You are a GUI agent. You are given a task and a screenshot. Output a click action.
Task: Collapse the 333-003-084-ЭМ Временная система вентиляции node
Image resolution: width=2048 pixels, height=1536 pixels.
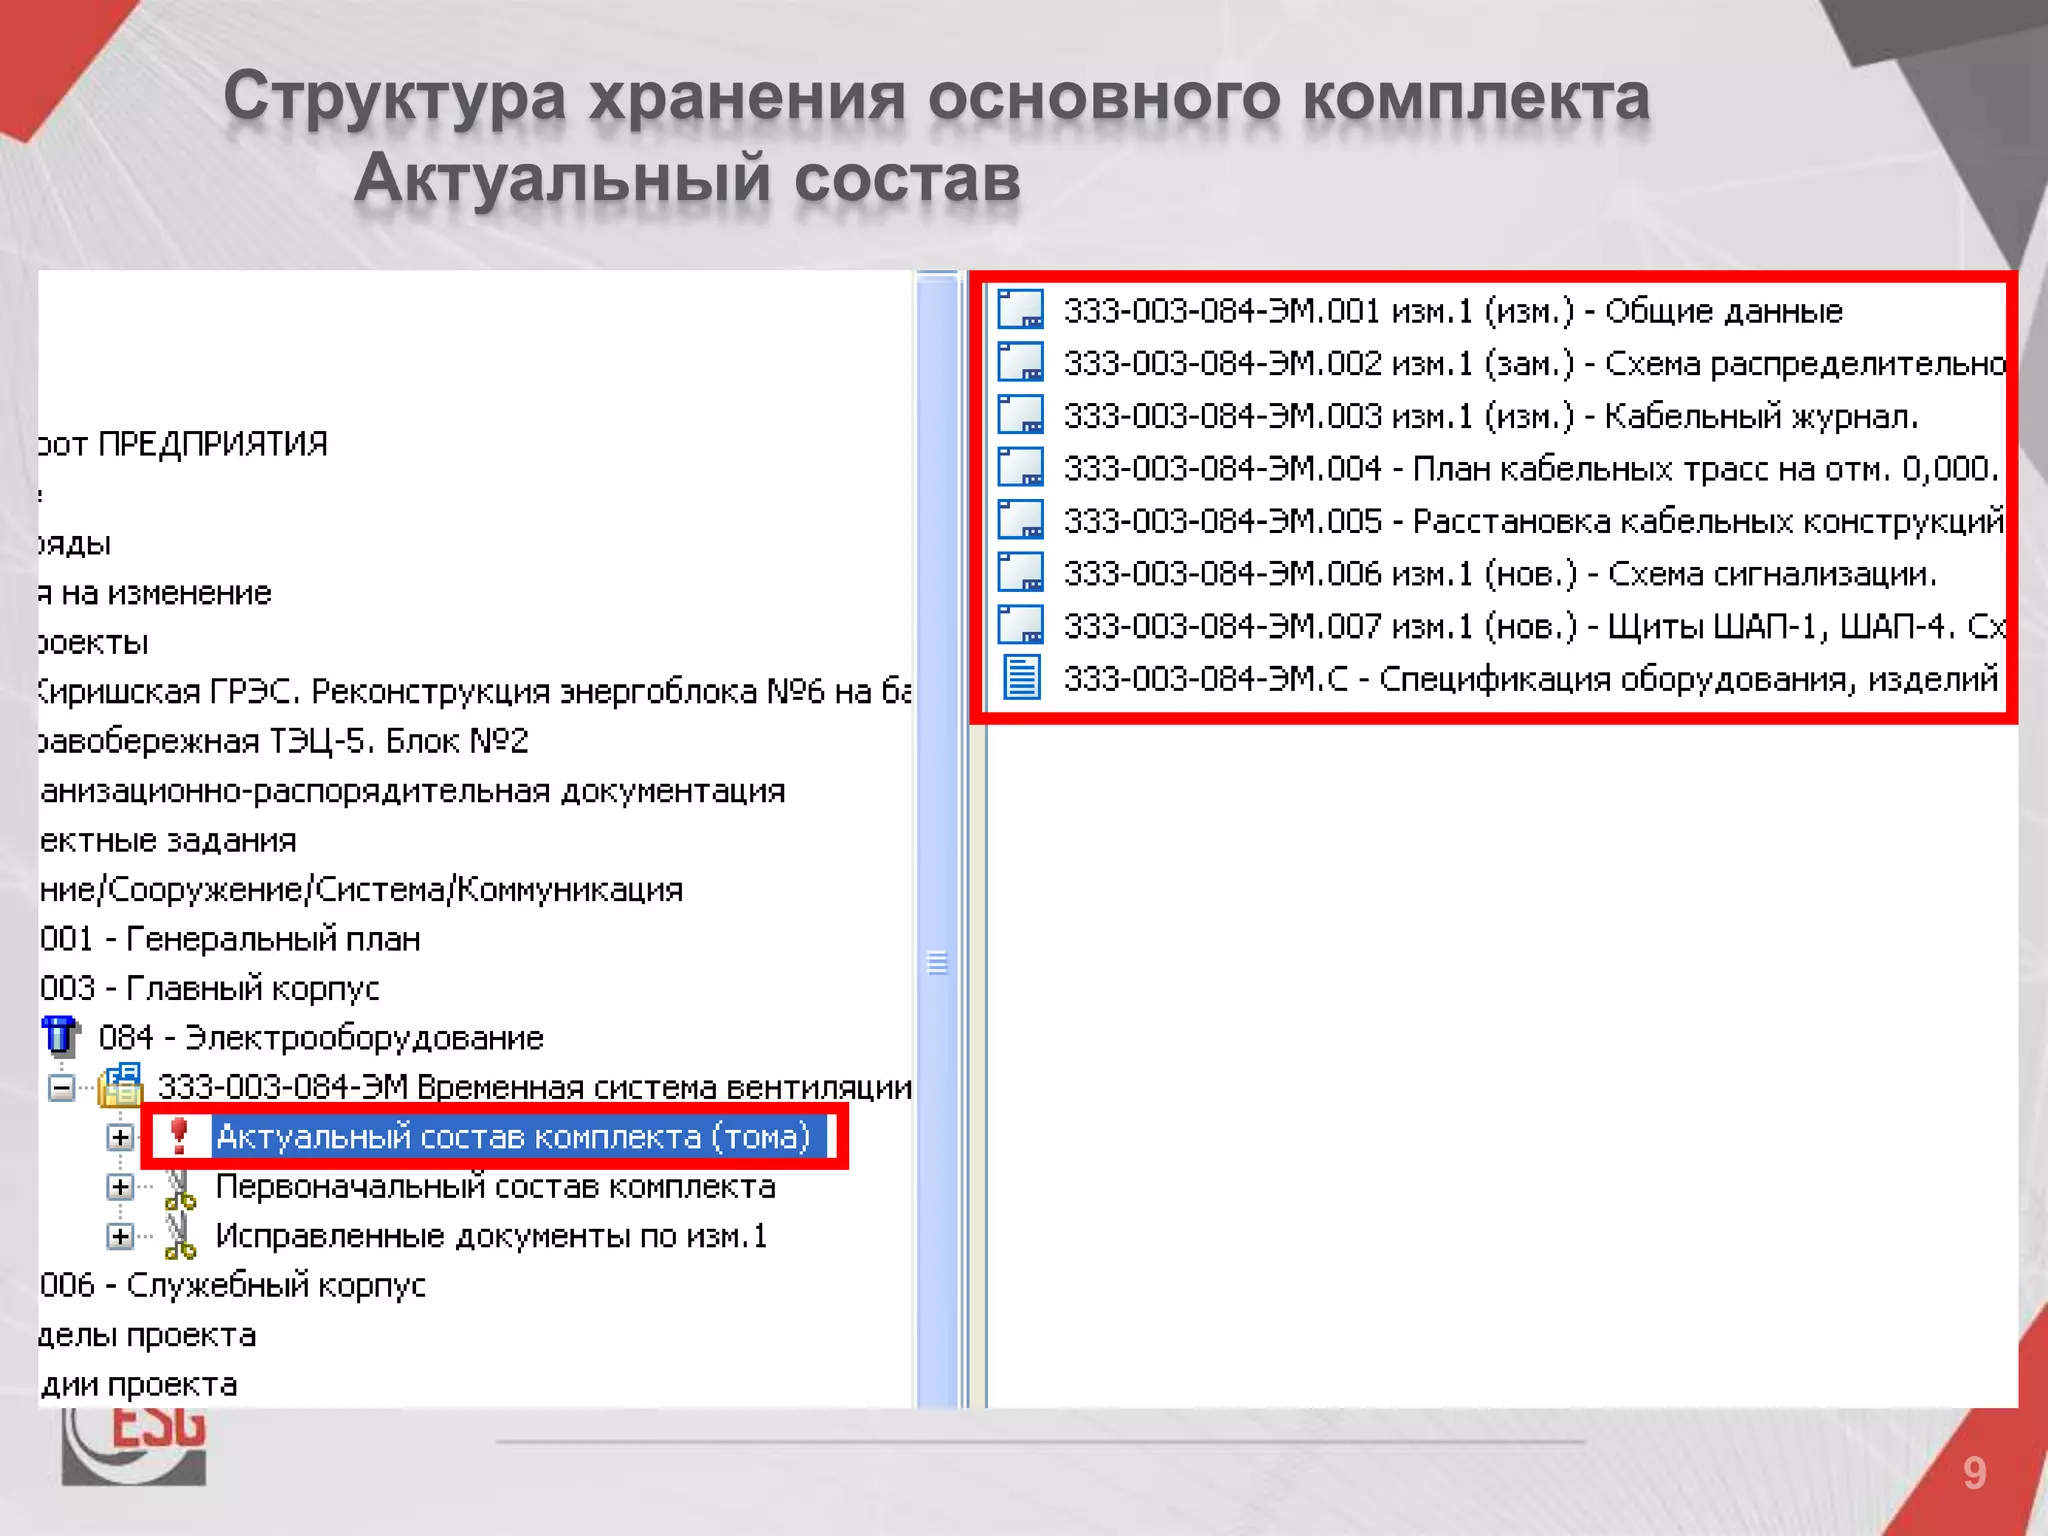click(62, 1087)
